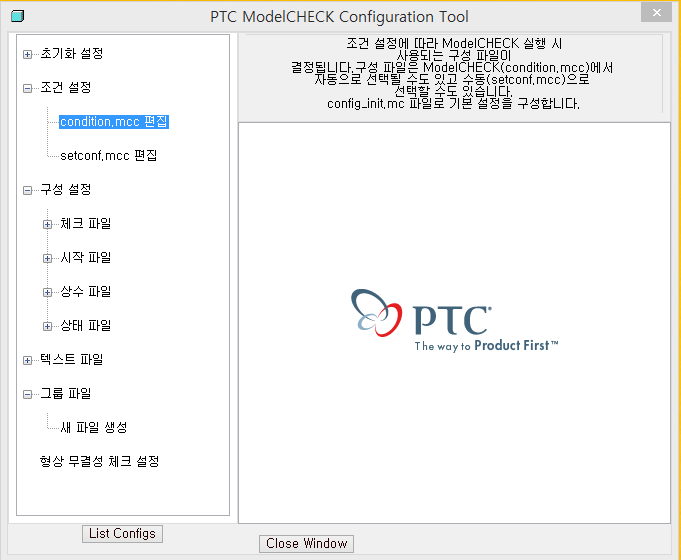This screenshot has width=681, height=560.
Task: Click the Close Window button
Action: click(x=307, y=543)
